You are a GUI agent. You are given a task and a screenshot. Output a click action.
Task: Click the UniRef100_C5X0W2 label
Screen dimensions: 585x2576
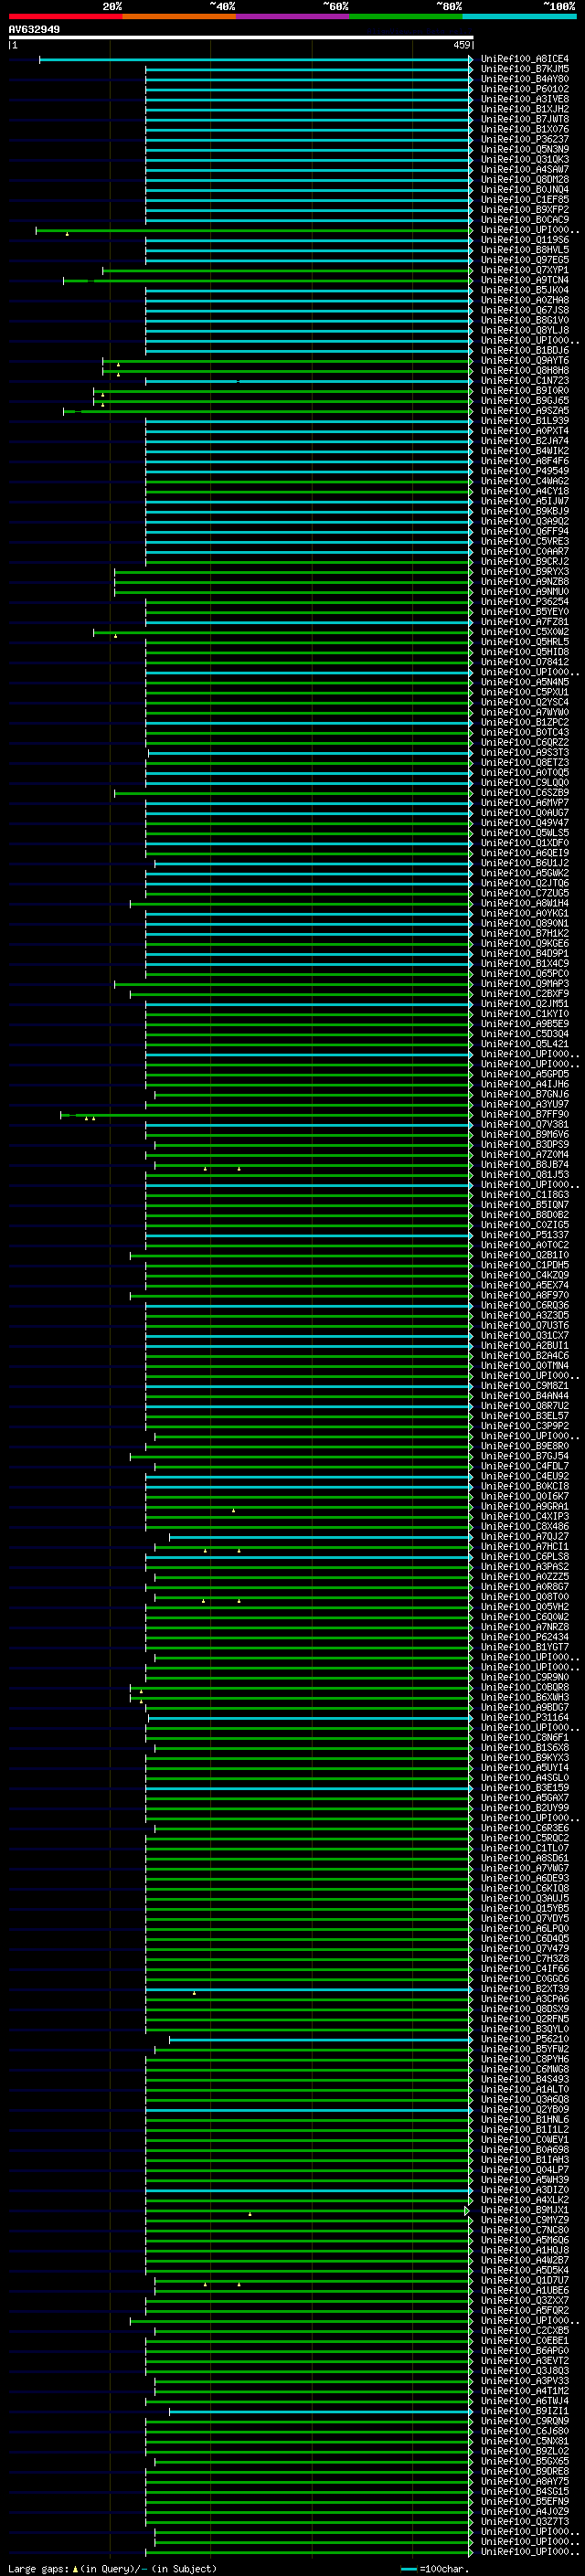pyautogui.click(x=525, y=632)
